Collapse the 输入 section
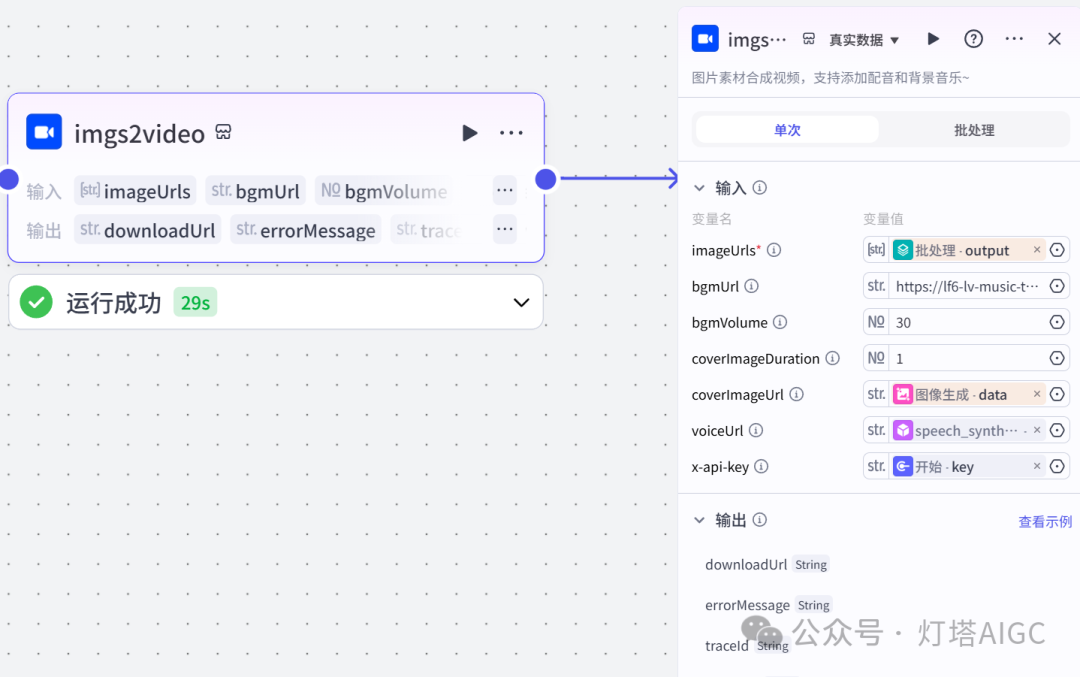The width and height of the screenshot is (1080, 677). pos(698,187)
